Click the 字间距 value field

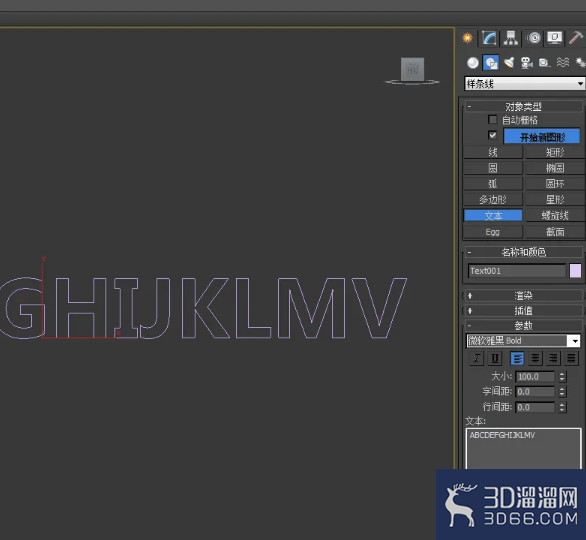pyautogui.click(x=535, y=392)
